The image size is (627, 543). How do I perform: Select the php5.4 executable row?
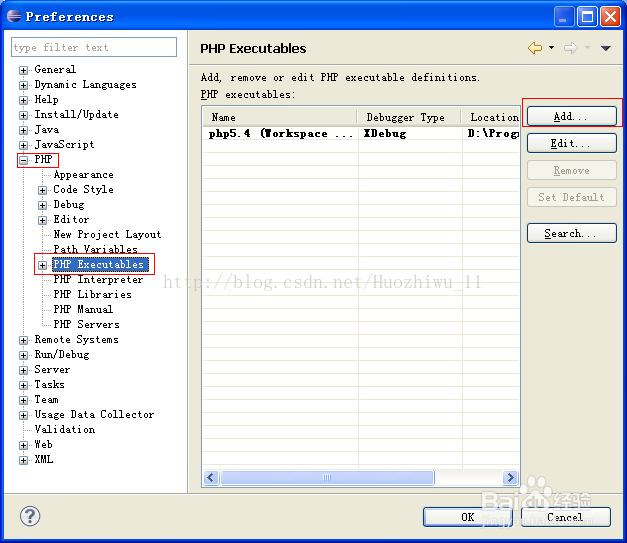tap(361, 134)
